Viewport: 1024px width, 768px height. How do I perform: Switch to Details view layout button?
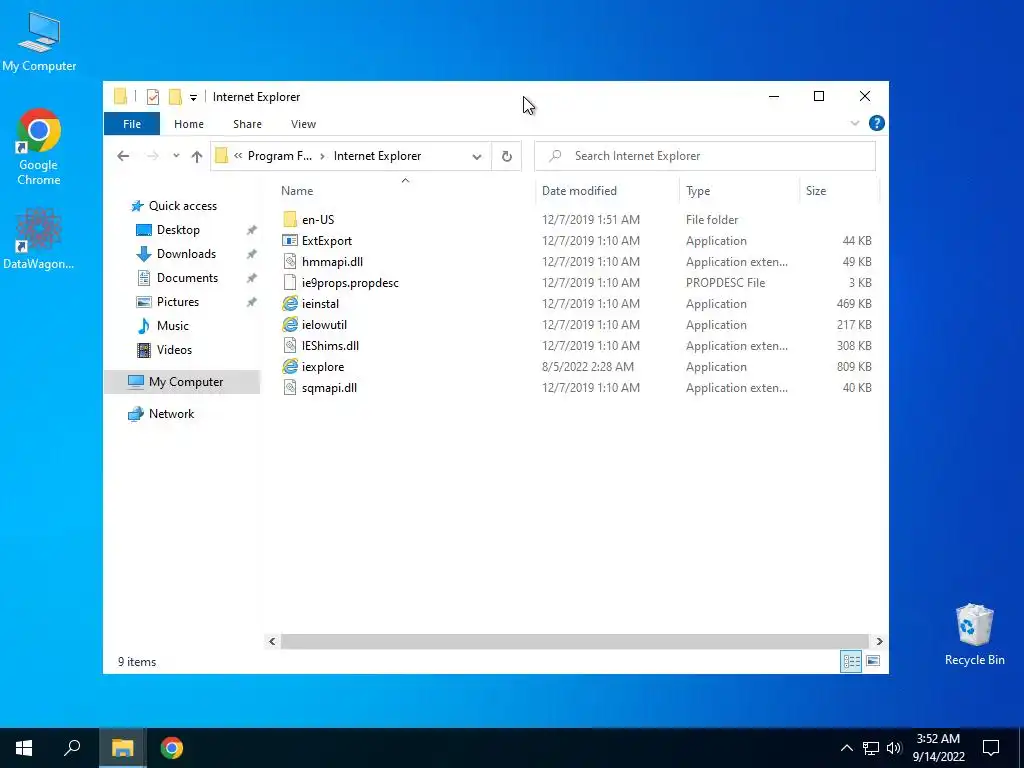(x=851, y=662)
